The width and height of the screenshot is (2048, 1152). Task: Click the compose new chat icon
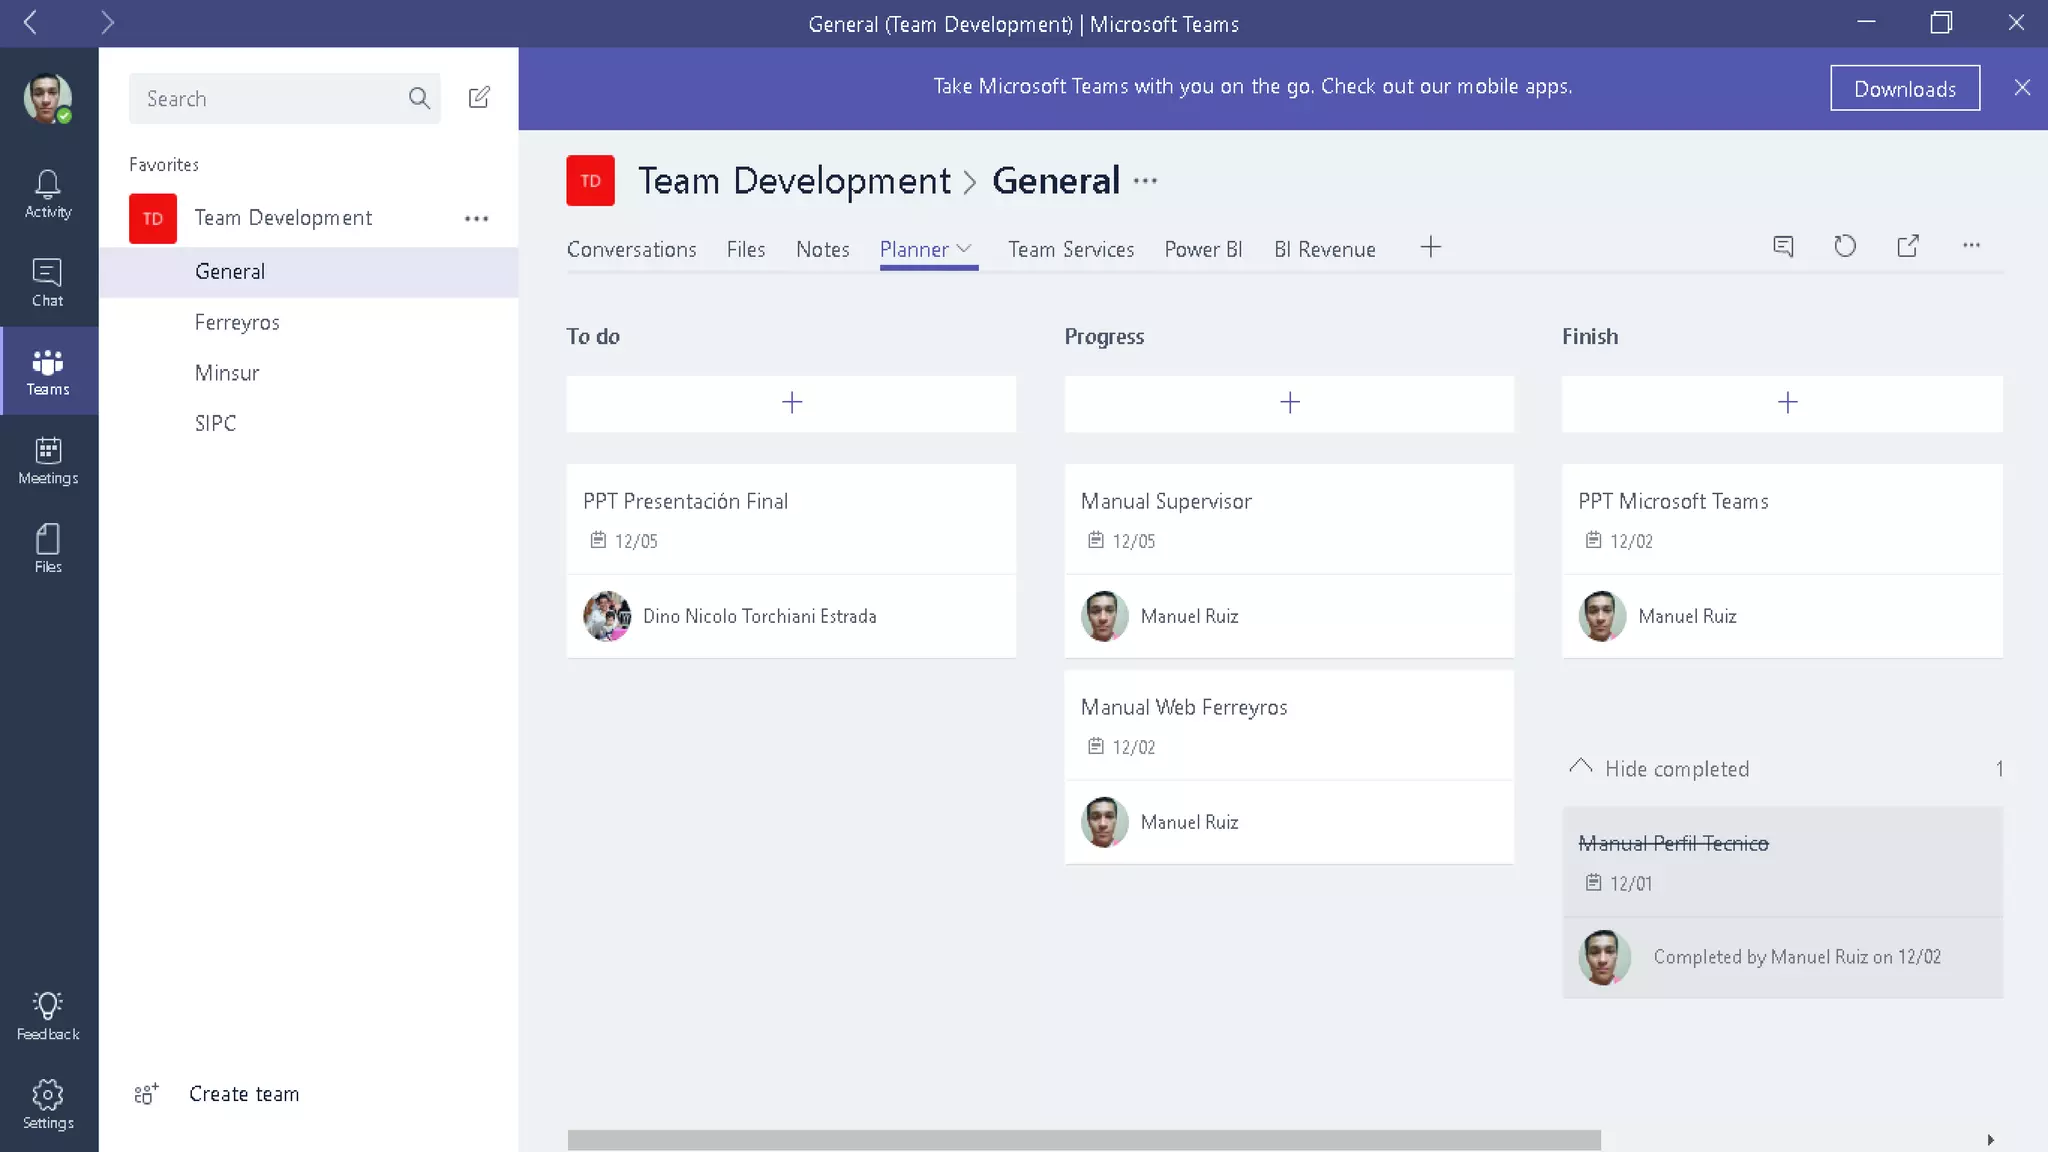[x=479, y=98]
